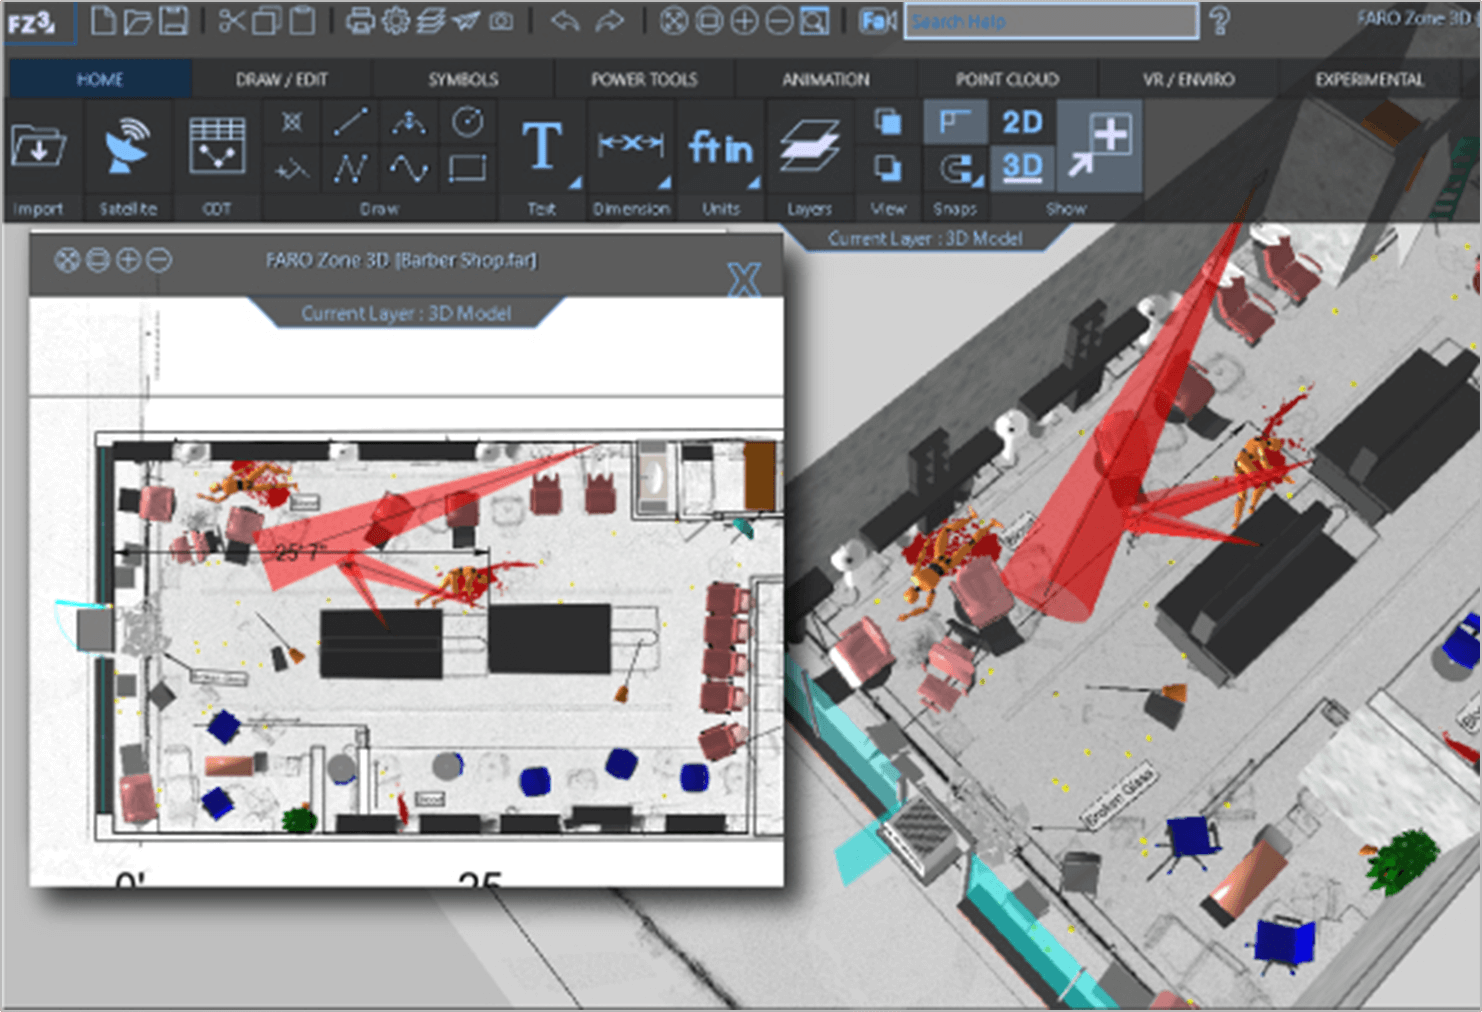The height and width of the screenshot is (1012, 1482).
Task: Select the point draw tool
Action: (291, 122)
